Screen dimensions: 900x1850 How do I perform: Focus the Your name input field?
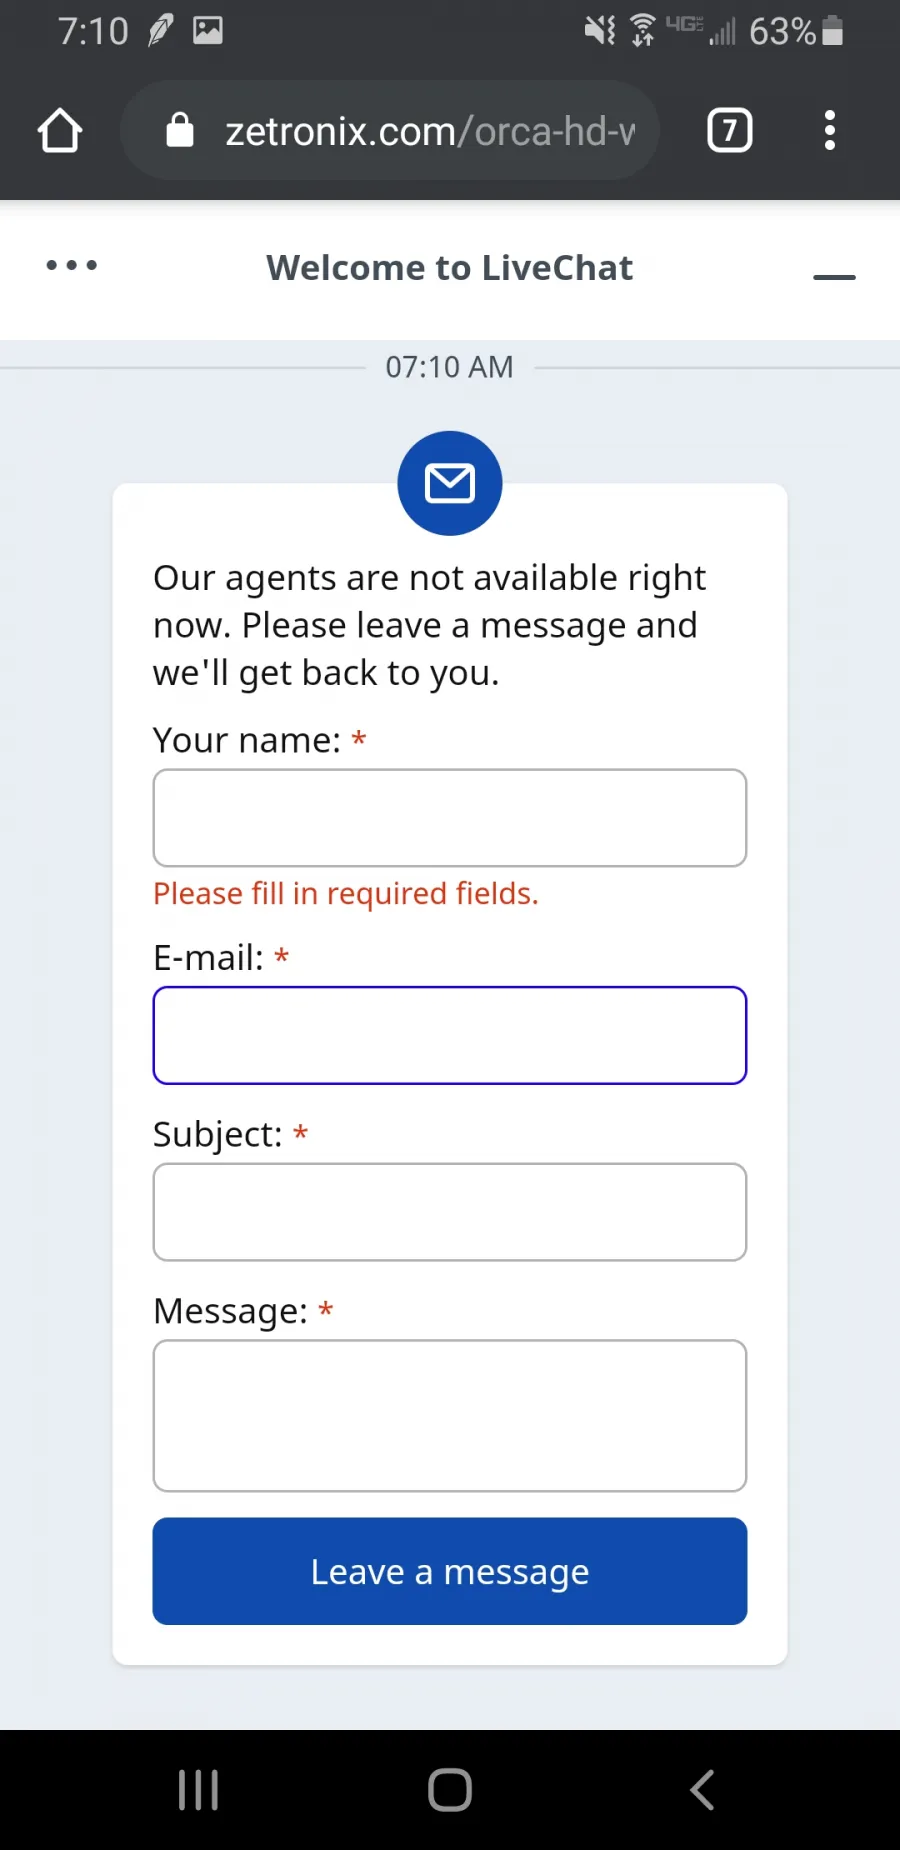(450, 818)
